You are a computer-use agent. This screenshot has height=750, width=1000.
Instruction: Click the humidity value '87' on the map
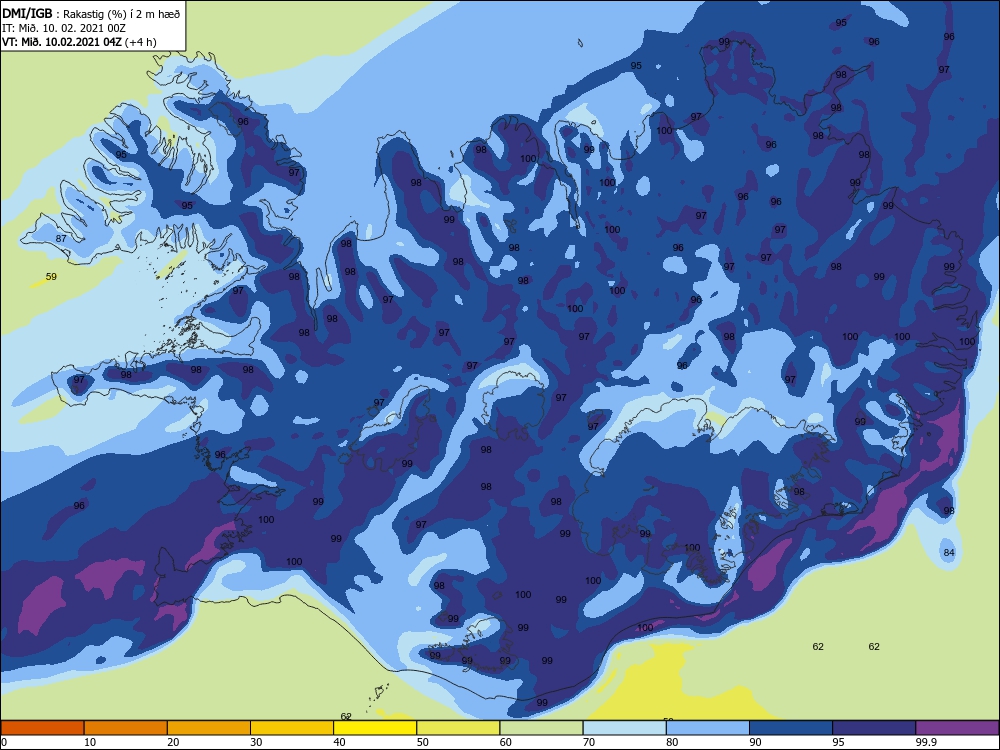click(x=61, y=239)
